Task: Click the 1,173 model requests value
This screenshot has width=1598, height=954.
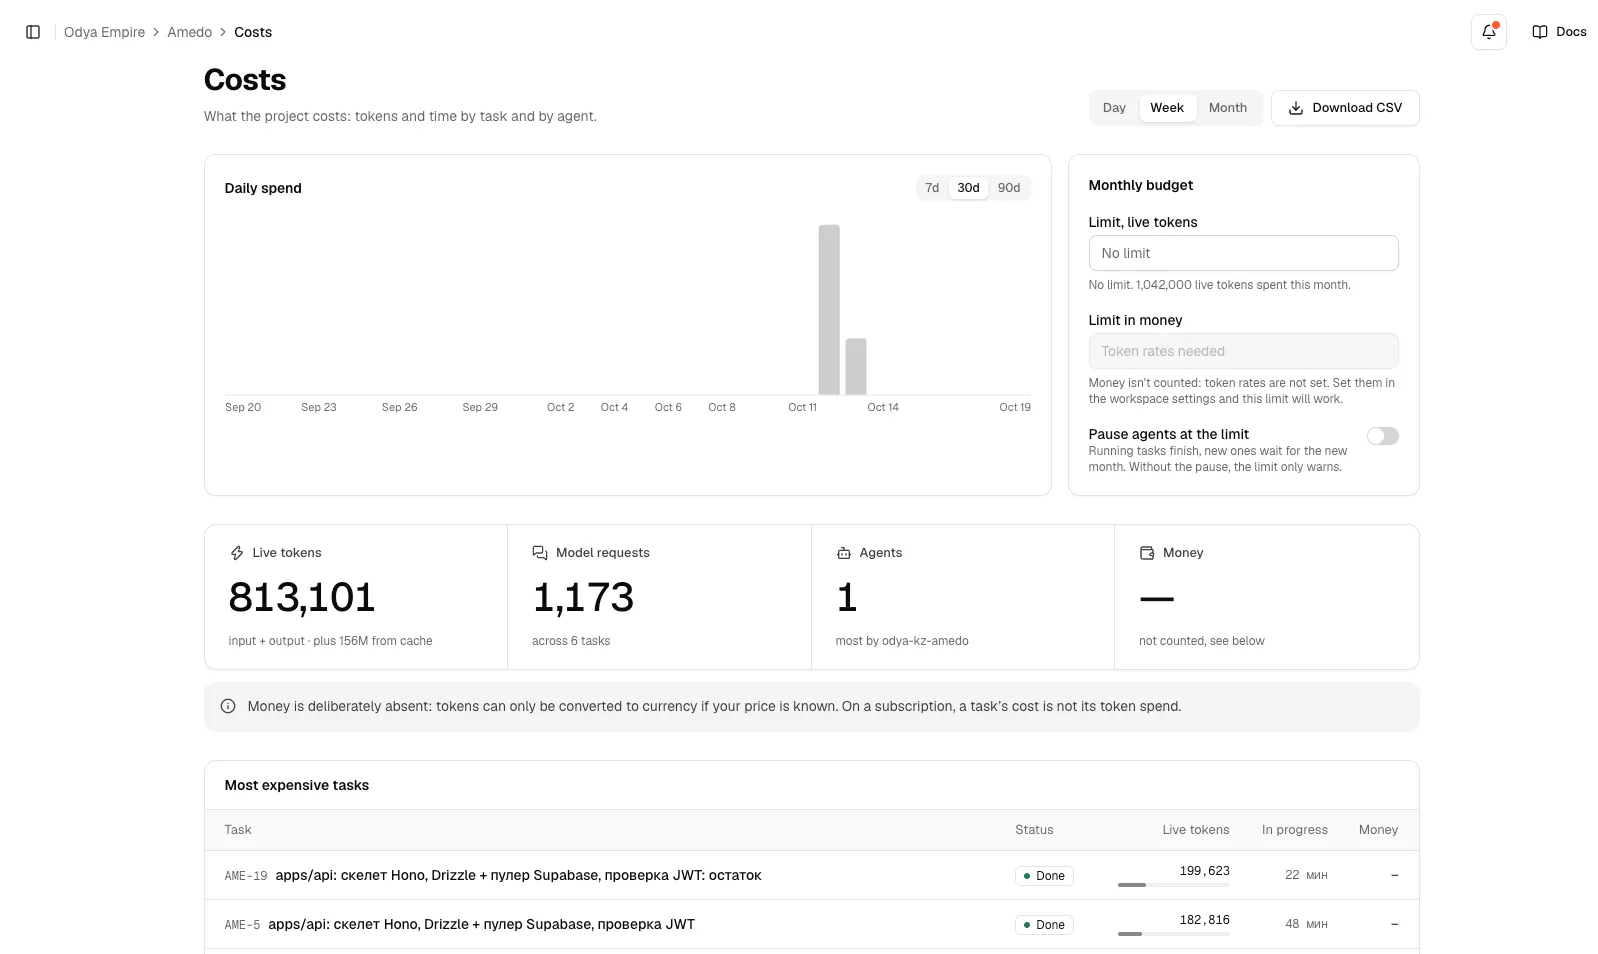Action: click(x=583, y=598)
